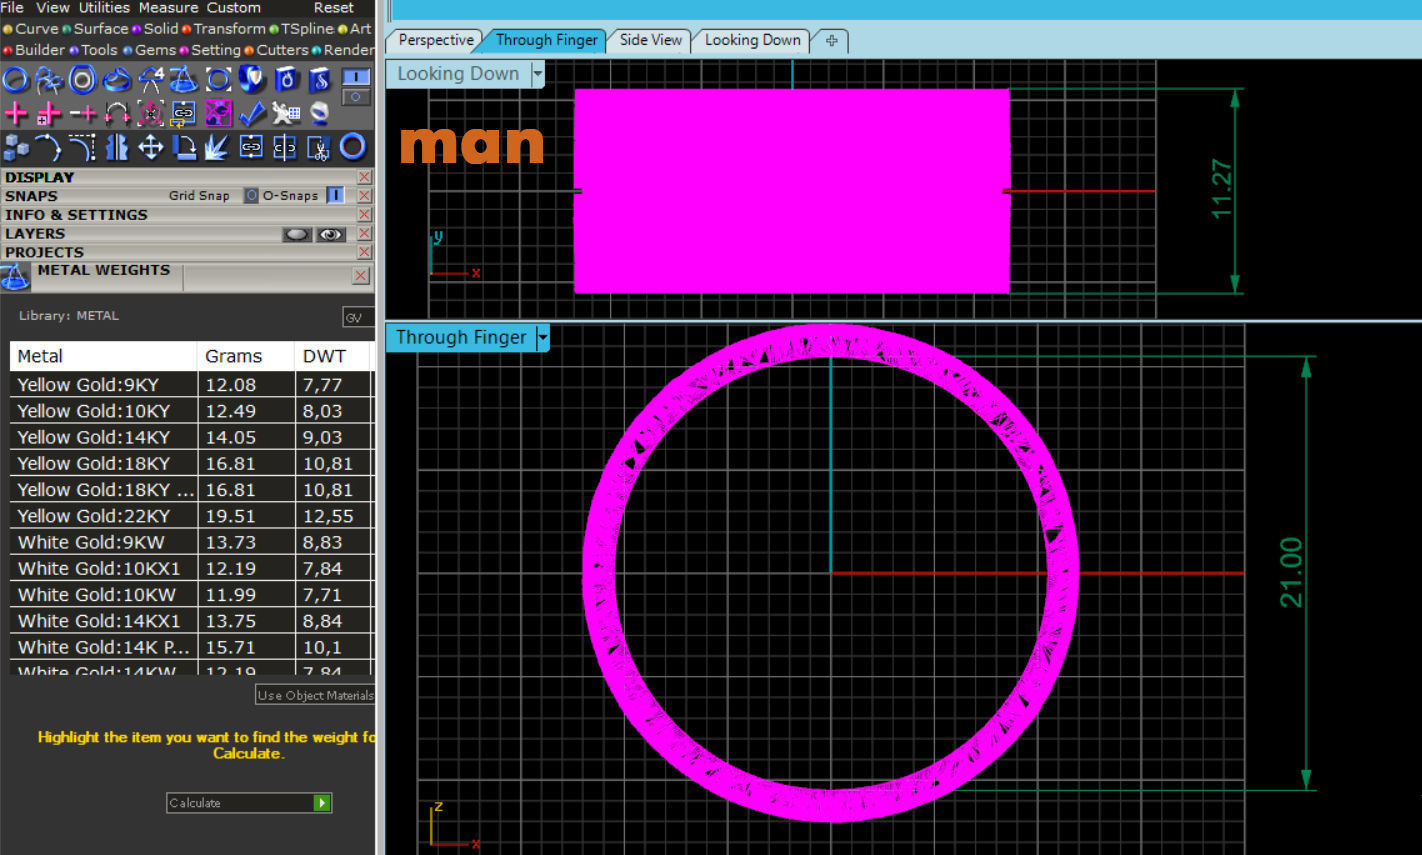This screenshot has height=855, width=1422.
Task: Click the single pink plus icon
Action: point(16,114)
